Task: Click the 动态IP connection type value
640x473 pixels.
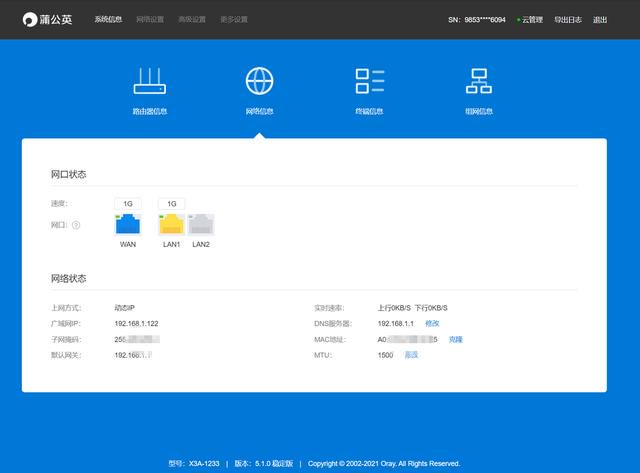Action: (124, 308)
